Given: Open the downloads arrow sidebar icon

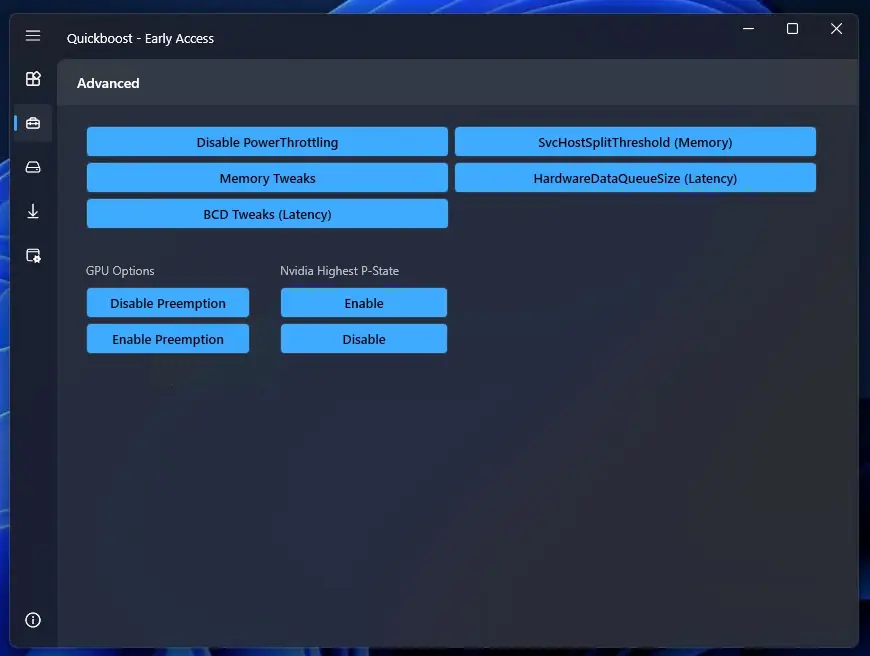Looking at the screenshot, I should click(x=33, y=211).
